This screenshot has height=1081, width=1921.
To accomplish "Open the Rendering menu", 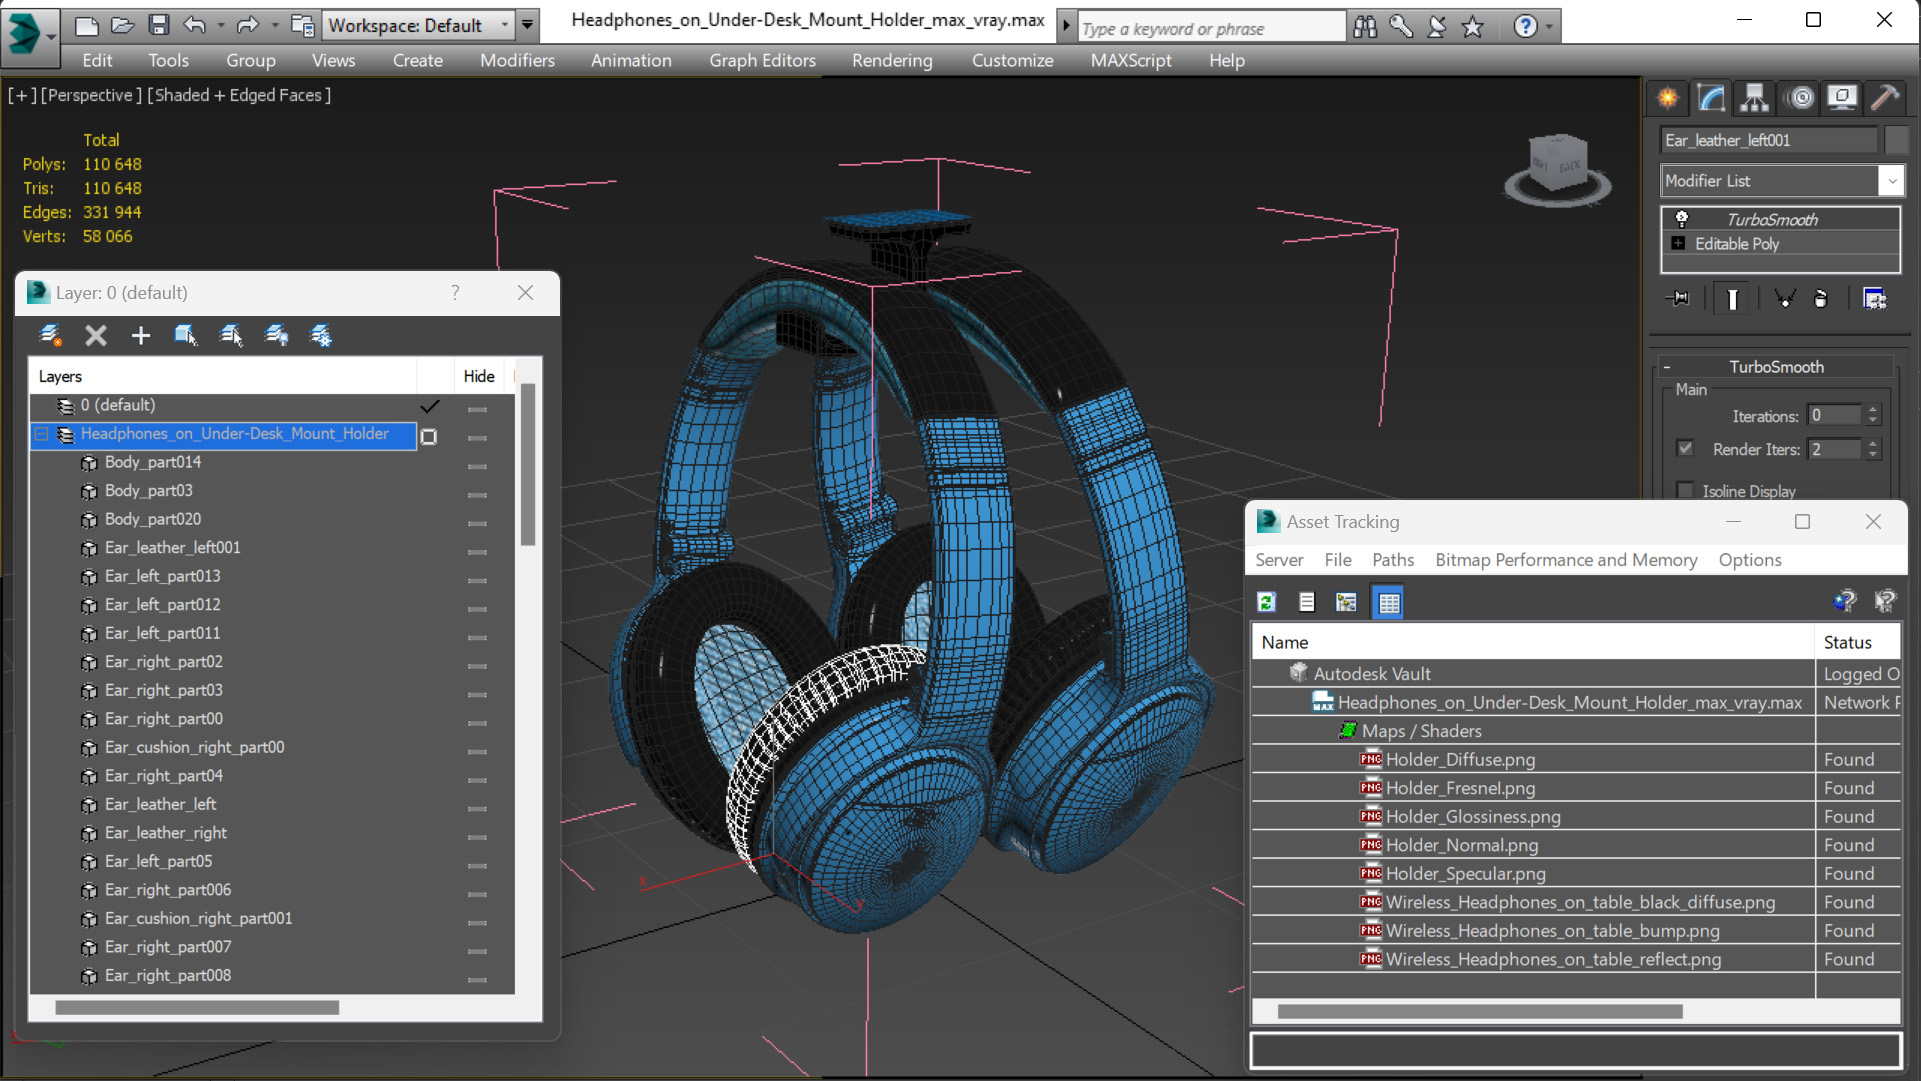I will (891, 60).
